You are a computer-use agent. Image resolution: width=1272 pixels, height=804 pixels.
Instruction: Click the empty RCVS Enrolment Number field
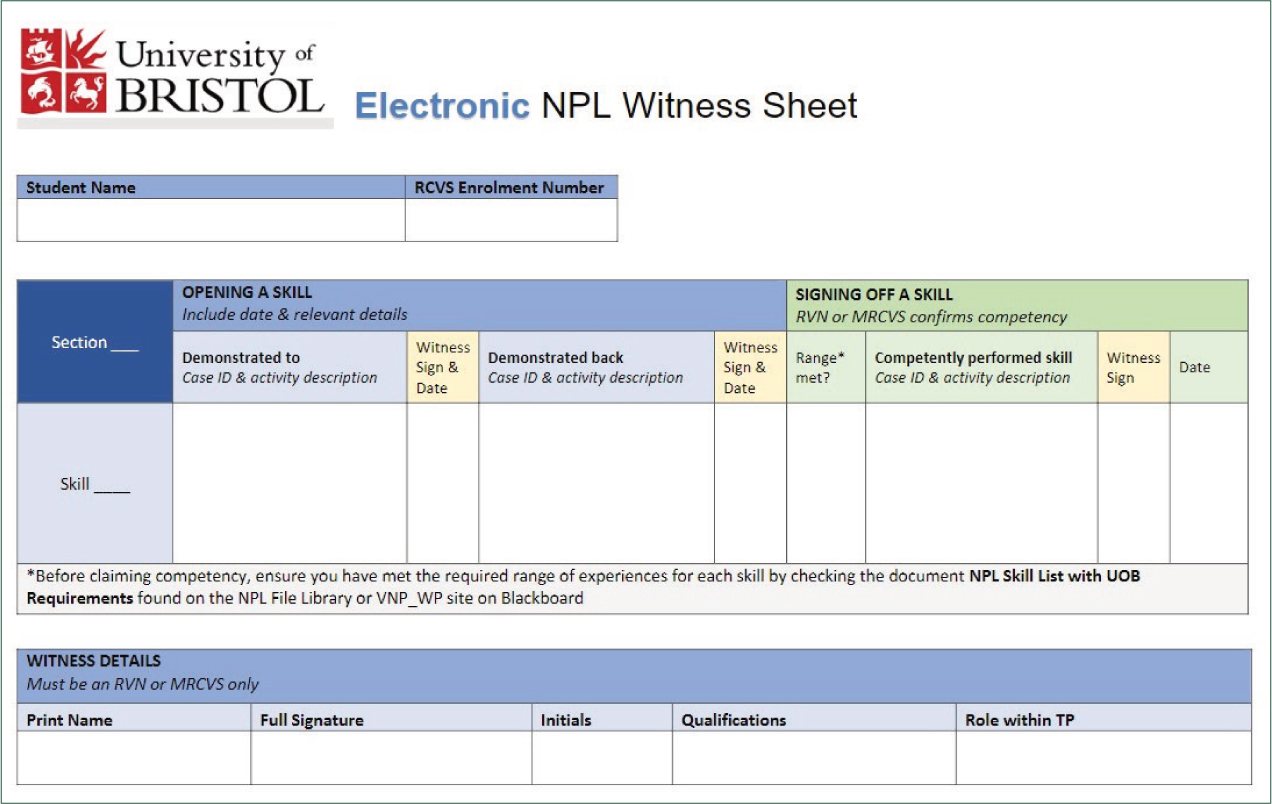[x=511, y=220]
